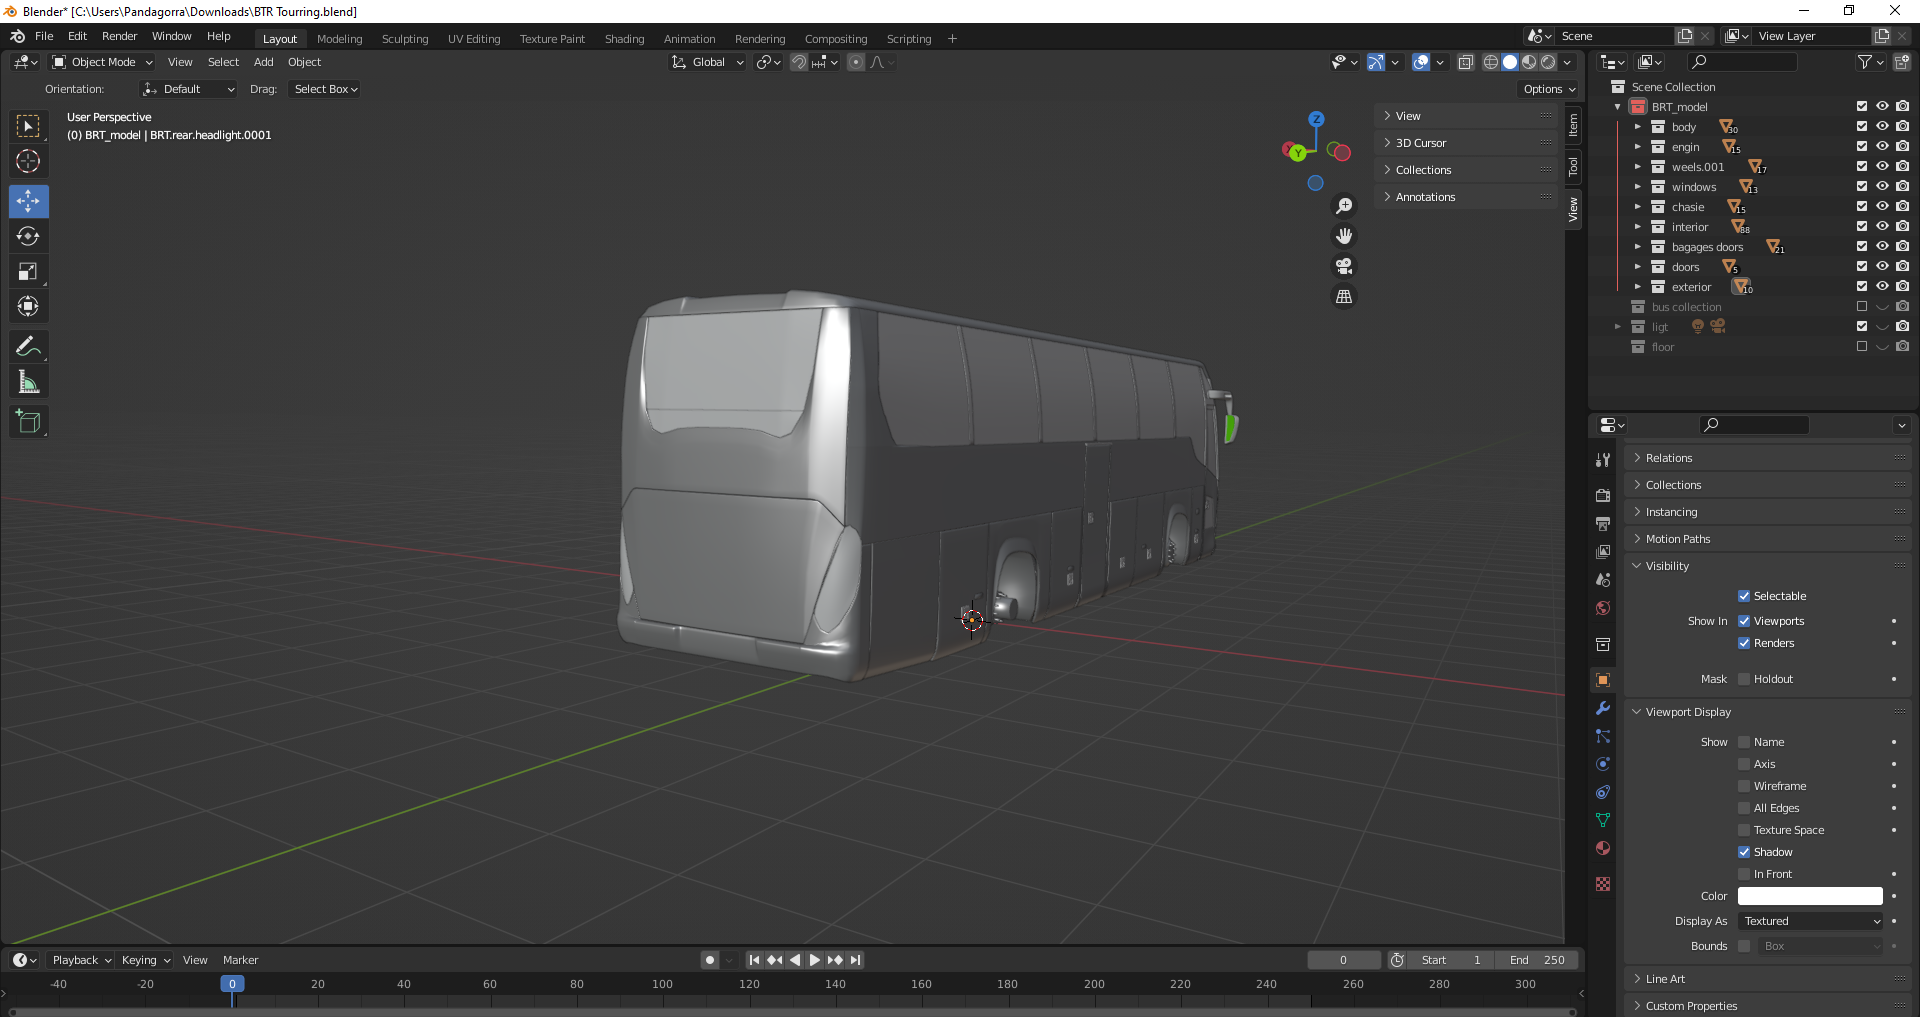Enable the floor collection checkbox
The height and width of the screenshot is (1017, 1920).
(x=1862, y=347)
